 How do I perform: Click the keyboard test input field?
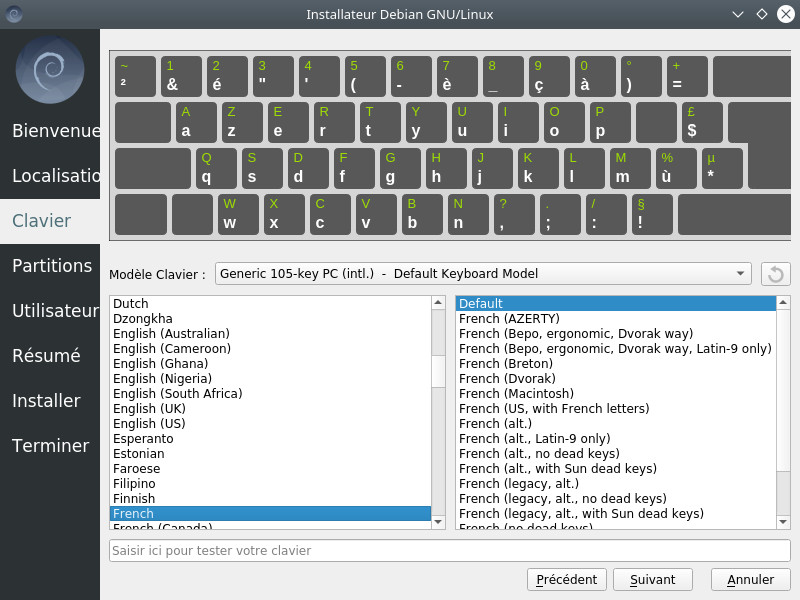click(x=450, y=550)
